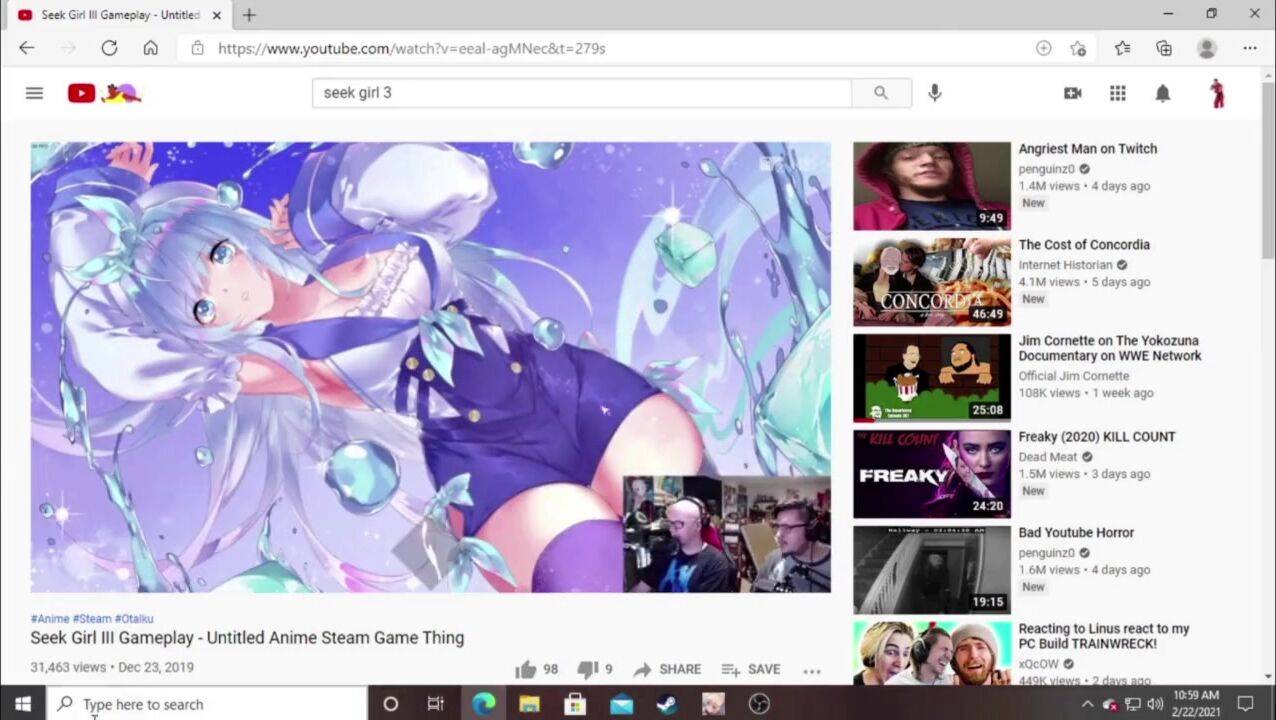Open the notifications bell
This screenshot has height=720, width=1276.
click(x=1162, y=93)
